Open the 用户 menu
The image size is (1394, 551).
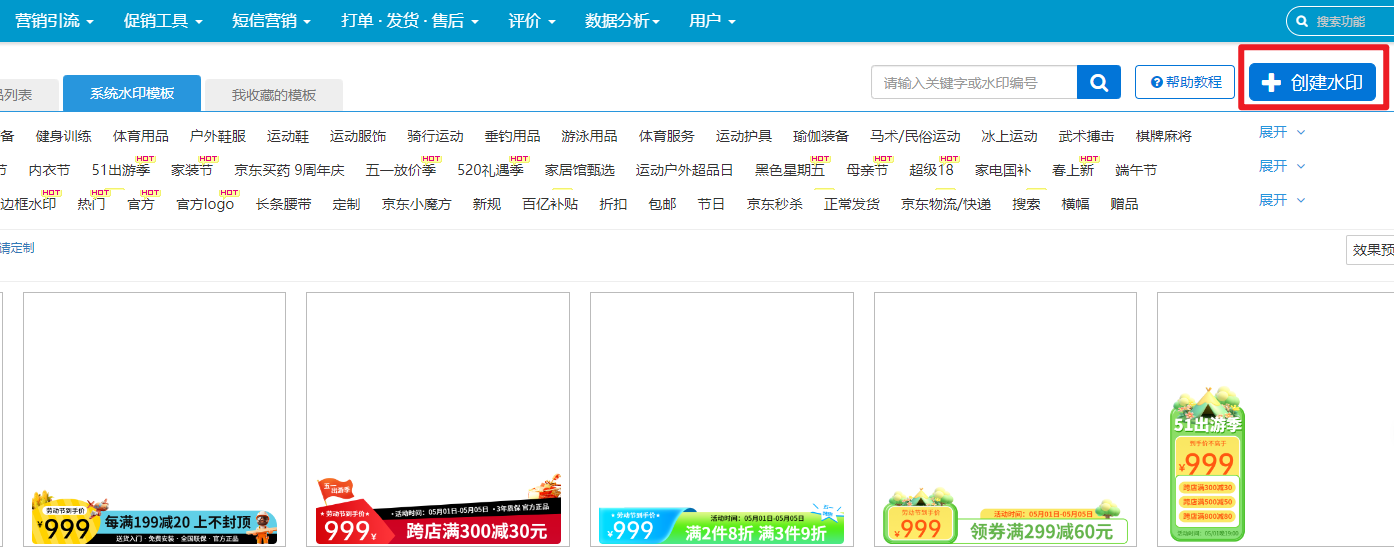point(712,20)
